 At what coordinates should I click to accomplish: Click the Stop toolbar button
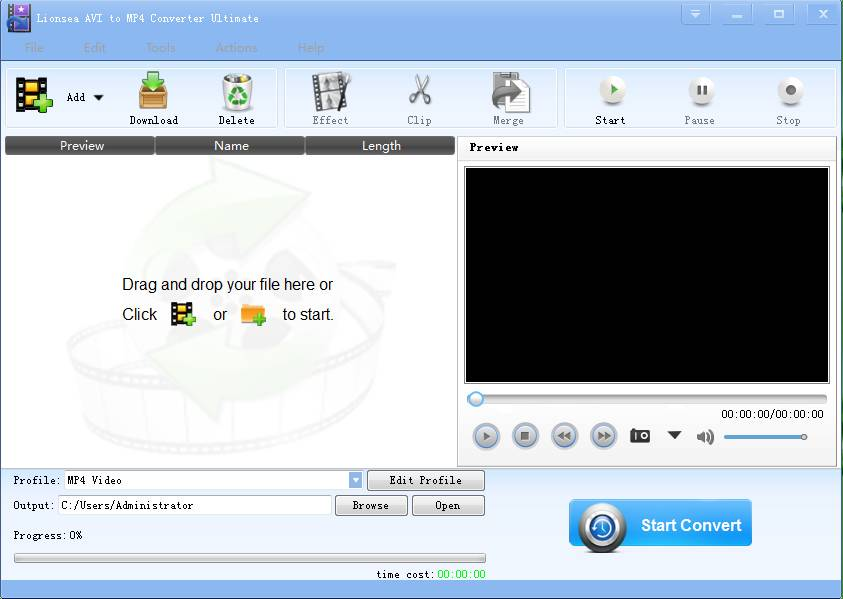coord(789,100)
